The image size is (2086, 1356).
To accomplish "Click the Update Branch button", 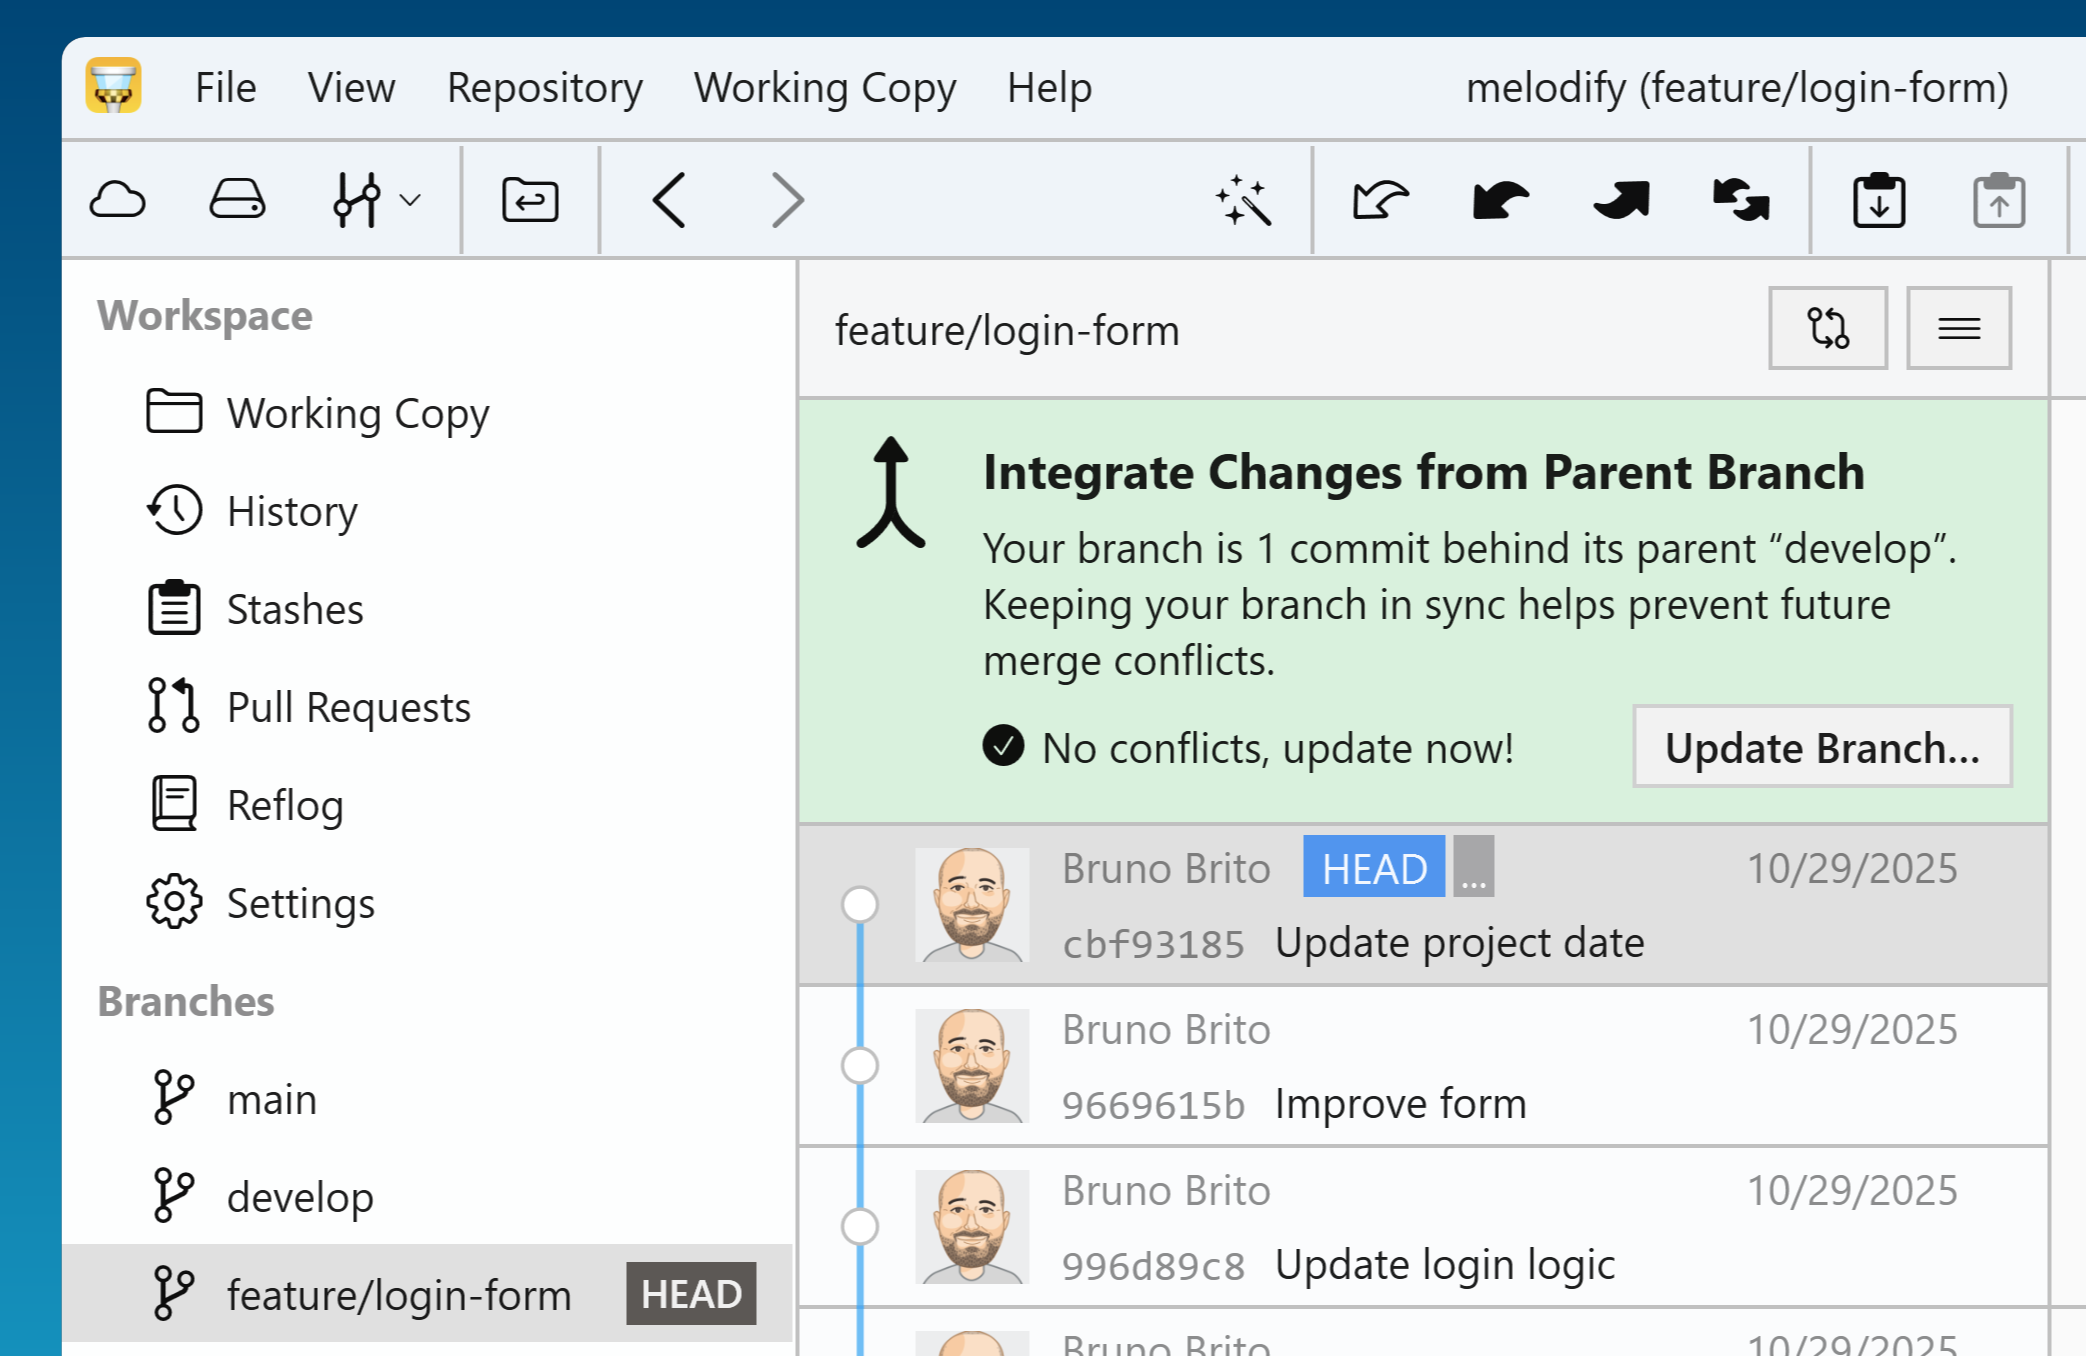I will [x=1821, y=747].
